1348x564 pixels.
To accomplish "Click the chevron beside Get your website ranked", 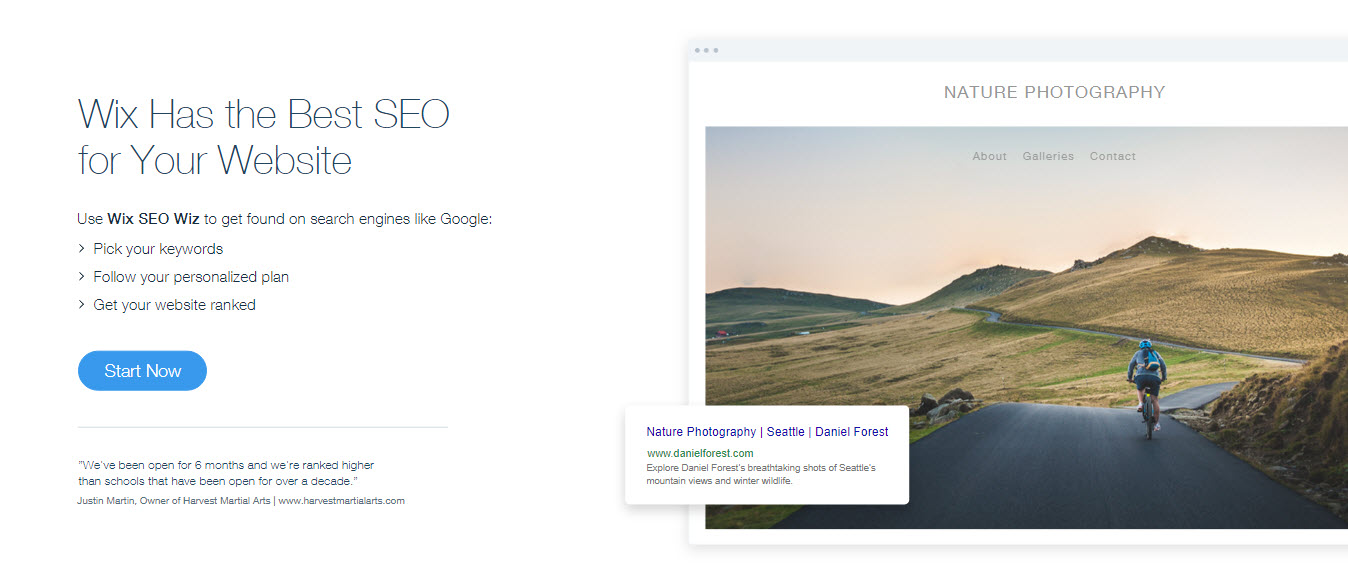I will [x=81, y=304].
